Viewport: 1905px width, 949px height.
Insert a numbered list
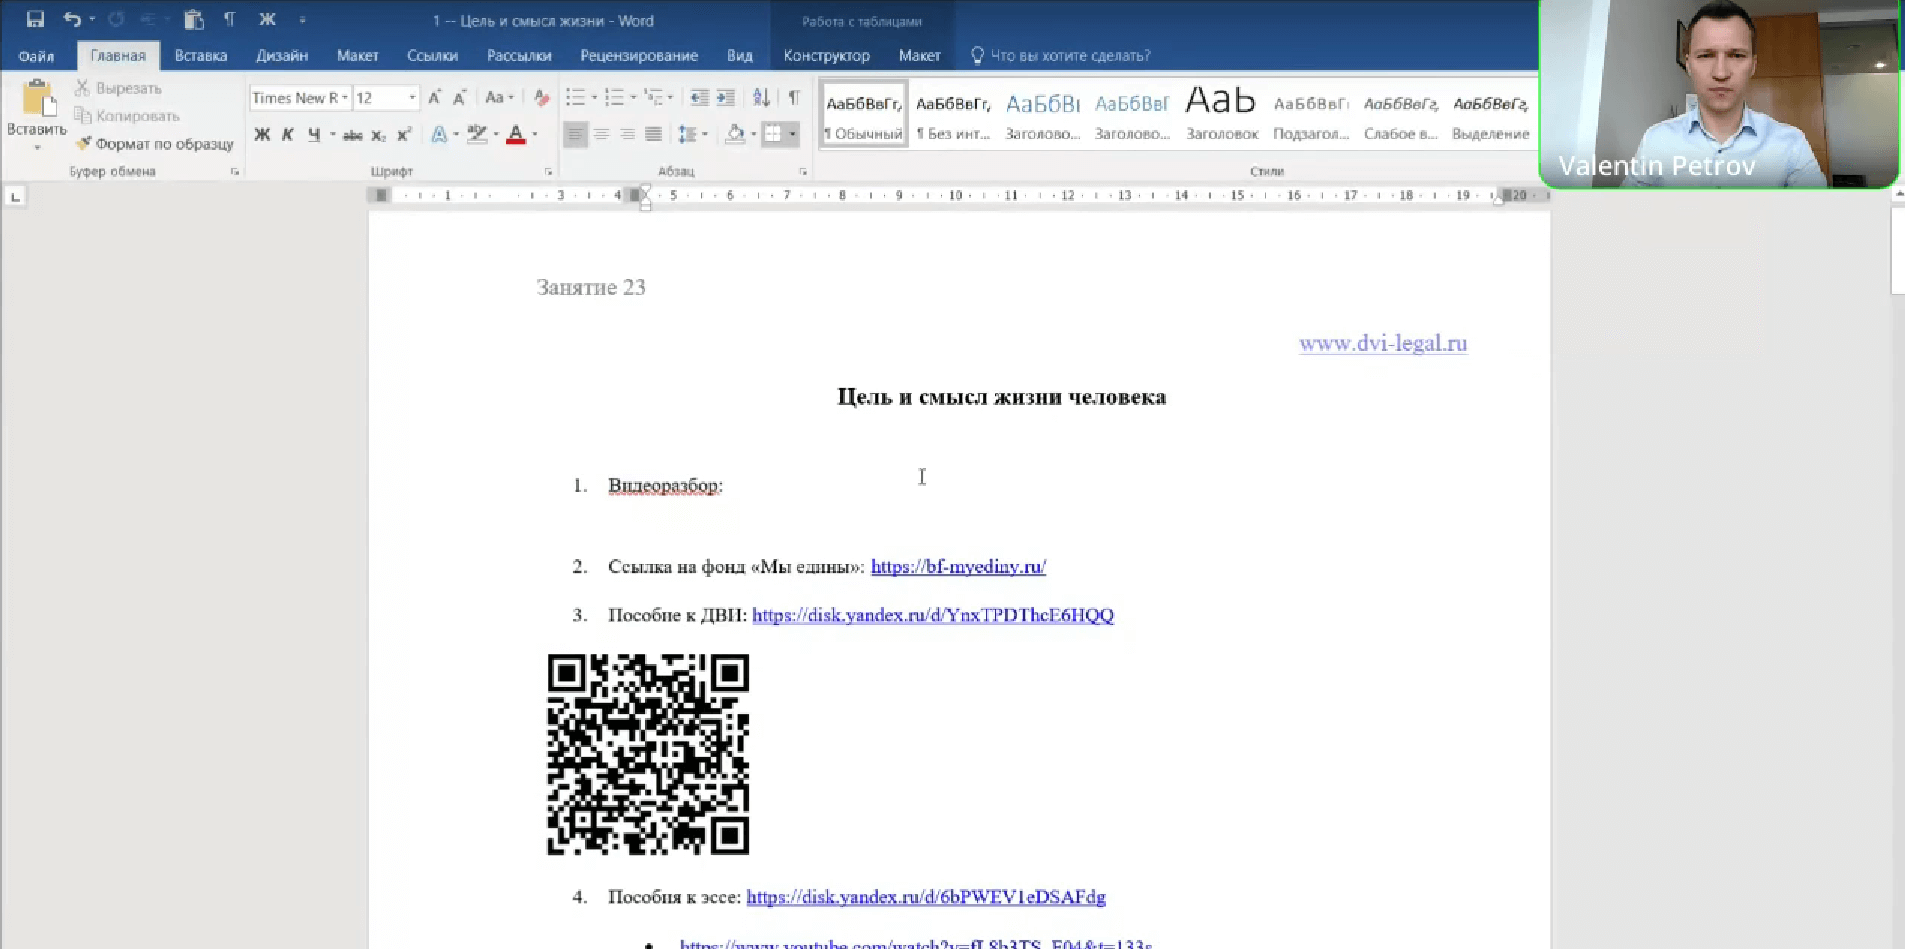point(614,98)
